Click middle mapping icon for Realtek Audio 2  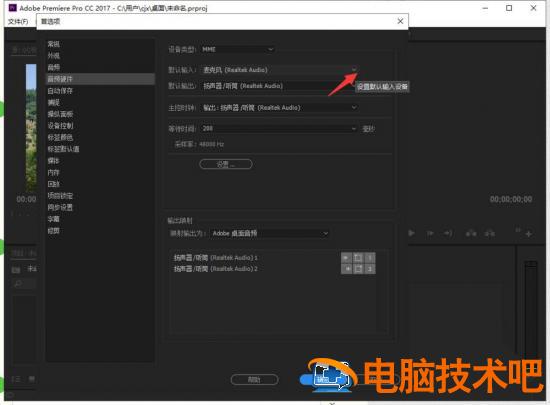coord(358,269)
